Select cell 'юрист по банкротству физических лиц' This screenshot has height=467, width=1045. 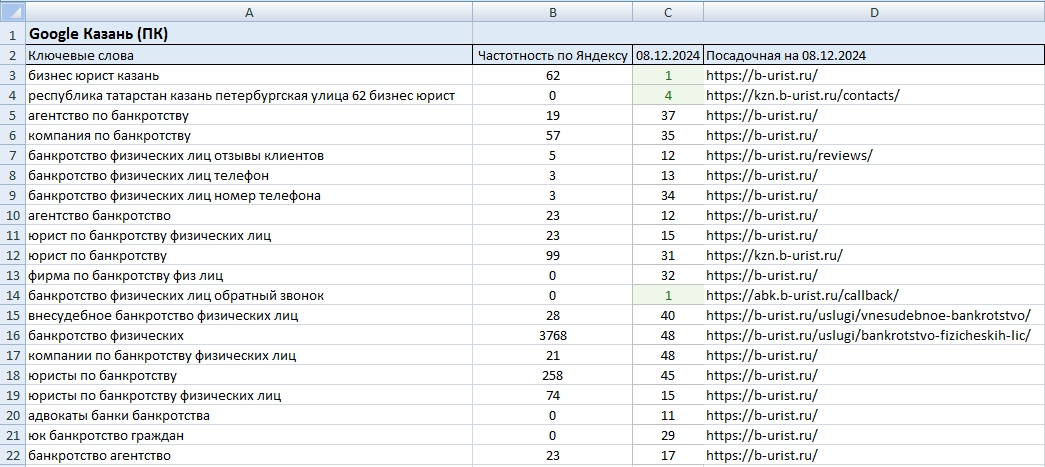click(x=249, y=235)
